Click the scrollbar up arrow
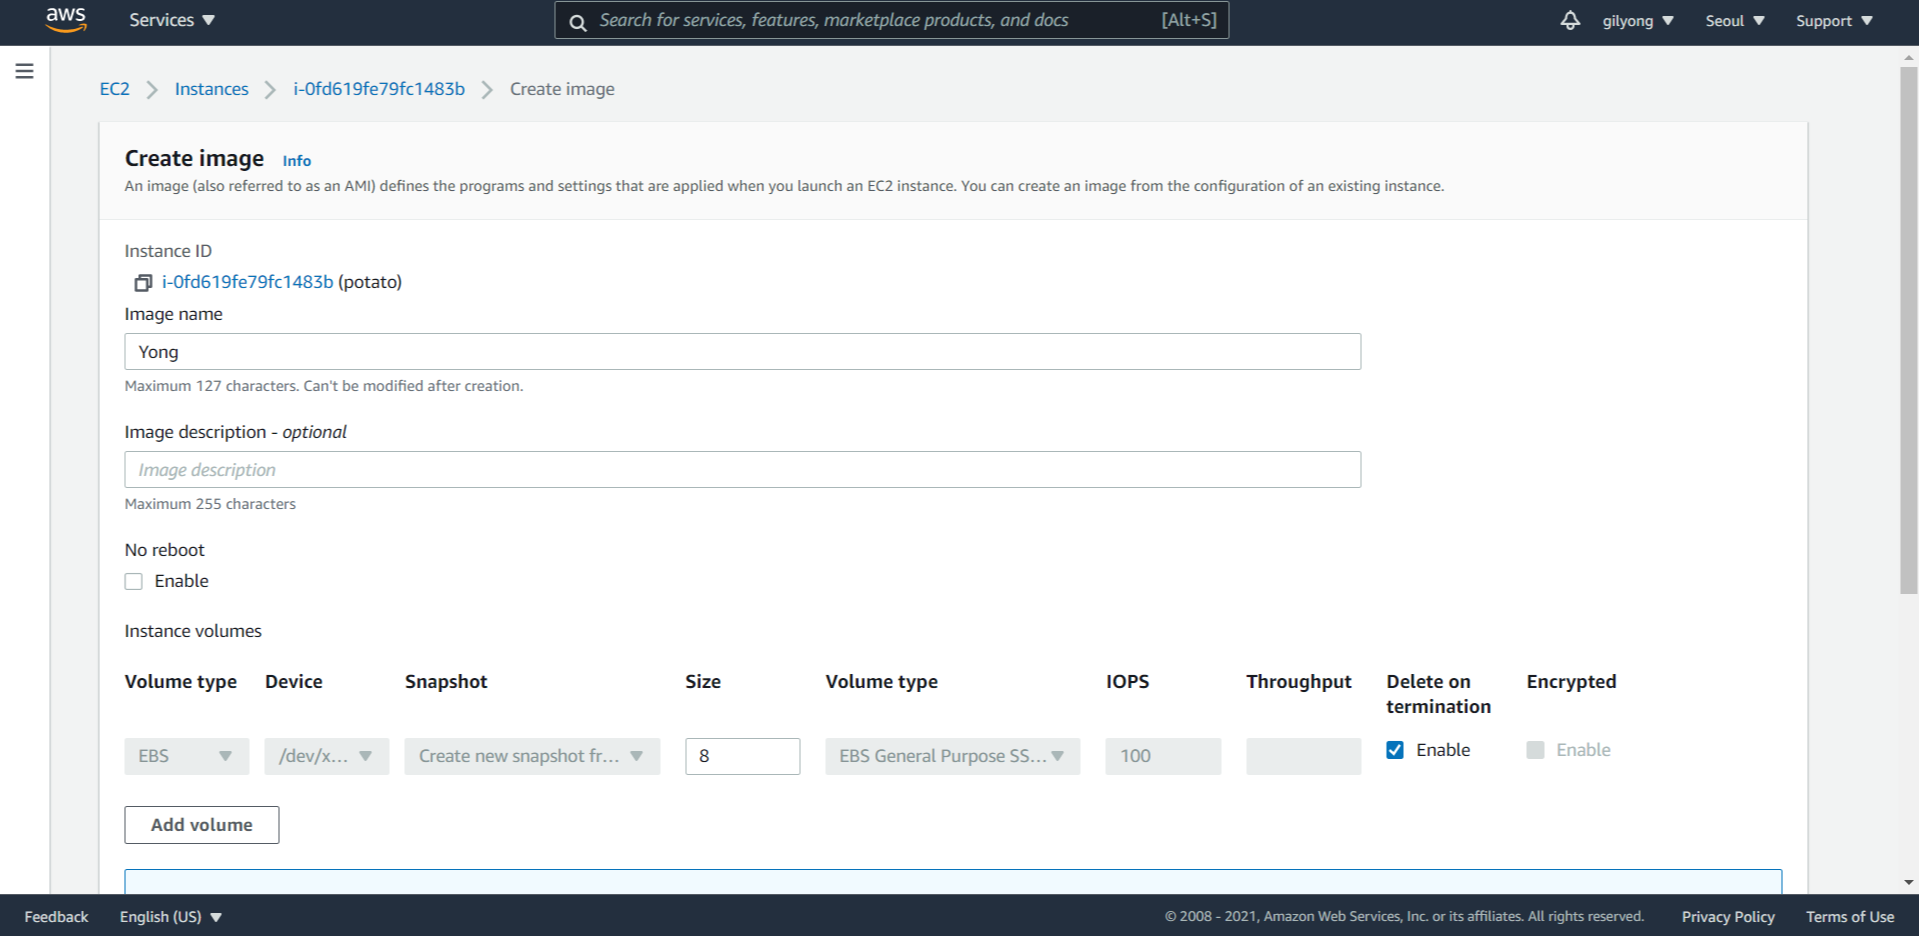 tap(1909, 57)
